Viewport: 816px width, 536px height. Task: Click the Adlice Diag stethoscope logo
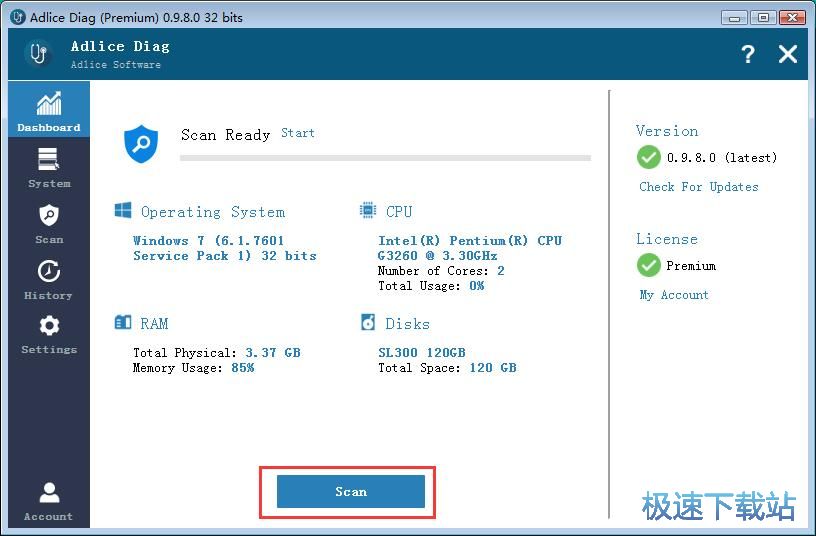coord(38,54)
